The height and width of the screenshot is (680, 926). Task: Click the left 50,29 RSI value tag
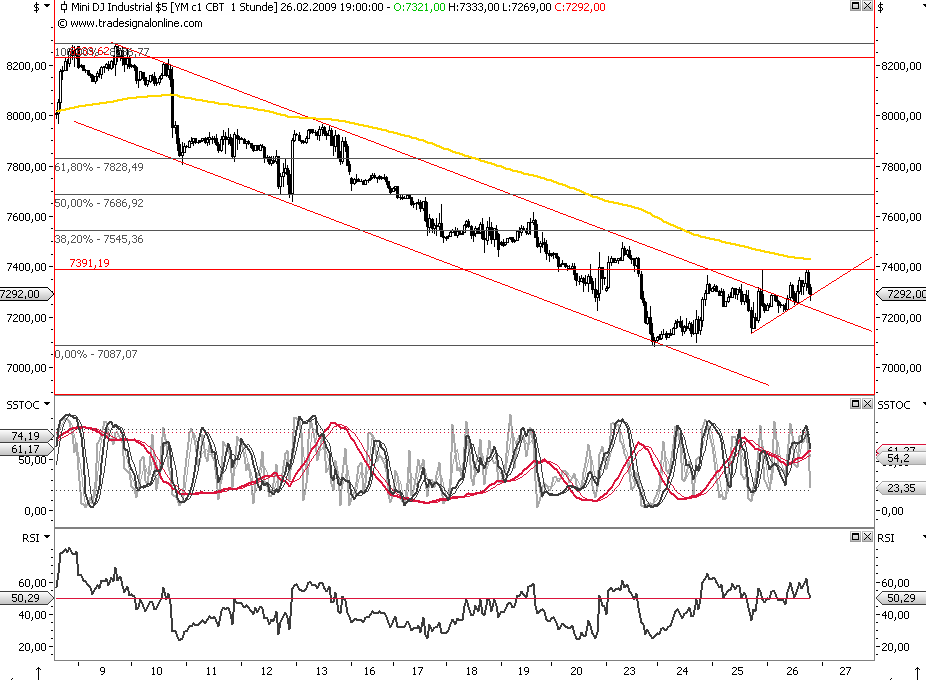(25, 598)
